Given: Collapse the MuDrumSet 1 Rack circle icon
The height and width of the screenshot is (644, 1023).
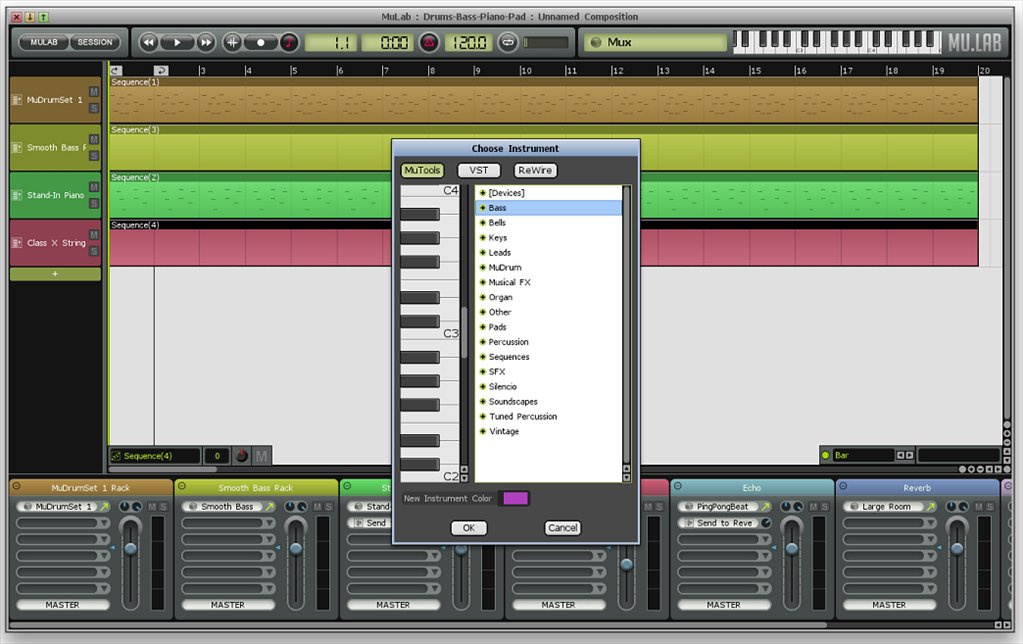Looking at the screenshot, I should click(17, 486).
